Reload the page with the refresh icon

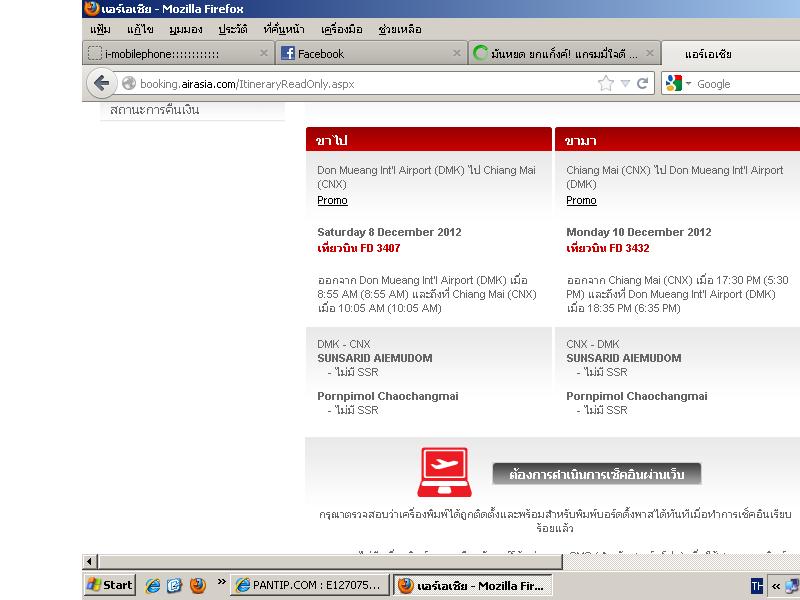(x=642, y=83)
